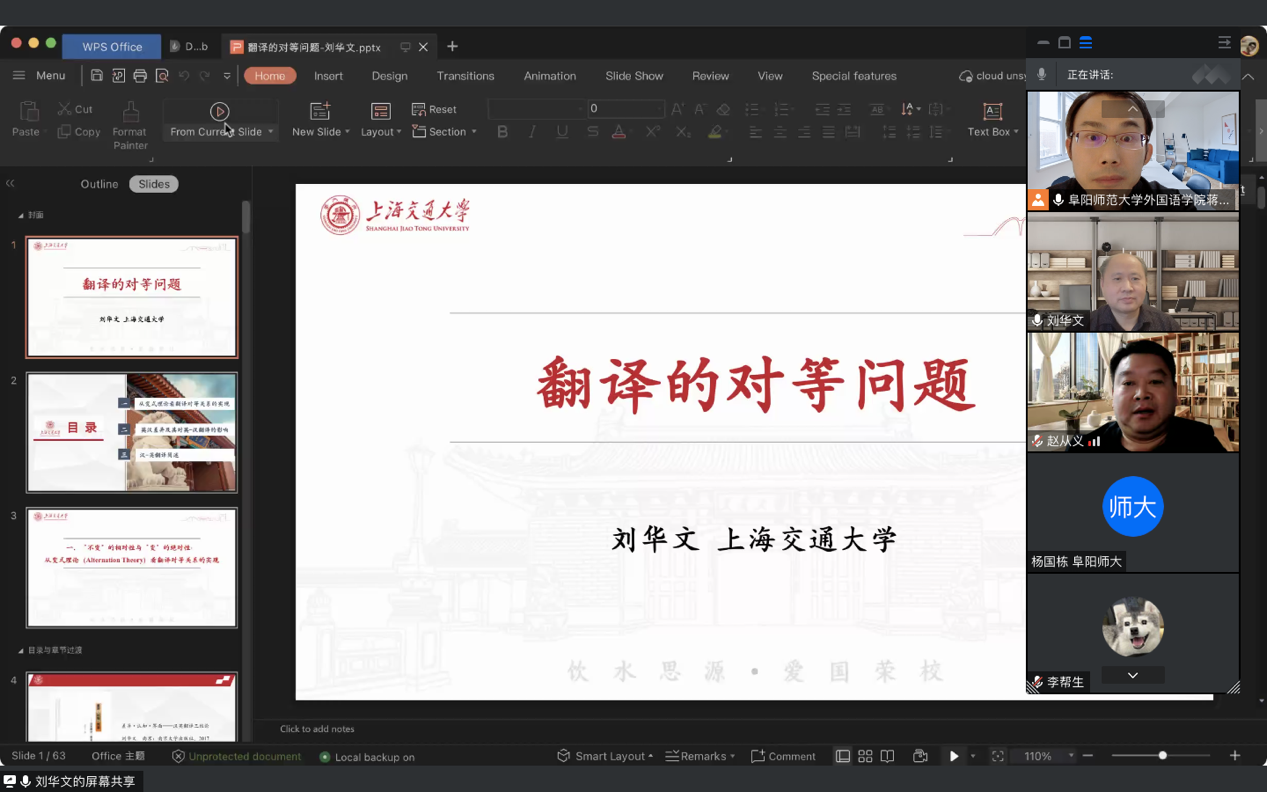Start slideshow from current slide
The height and width of the screenshot is (792, 1267).
220,112
